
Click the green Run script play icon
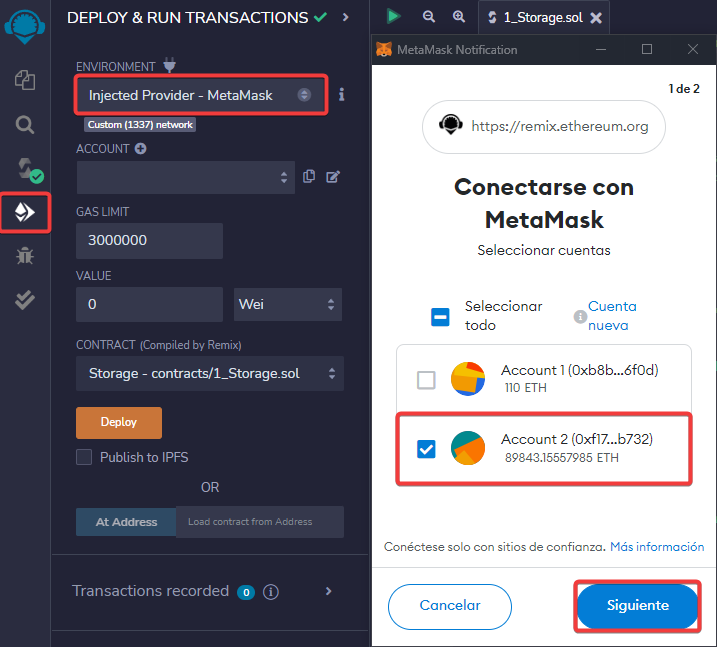(393, 17)
